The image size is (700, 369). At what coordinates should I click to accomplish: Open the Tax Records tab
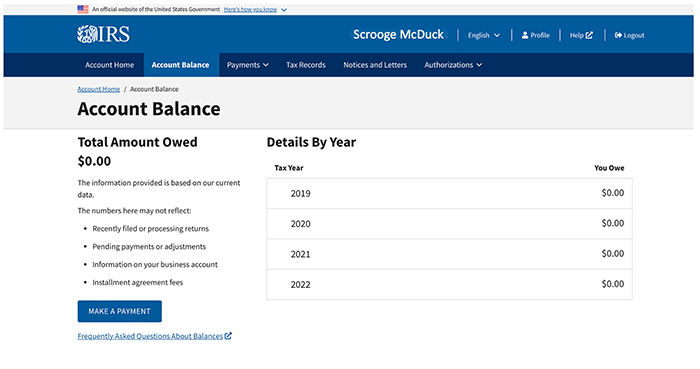point(306,65)
